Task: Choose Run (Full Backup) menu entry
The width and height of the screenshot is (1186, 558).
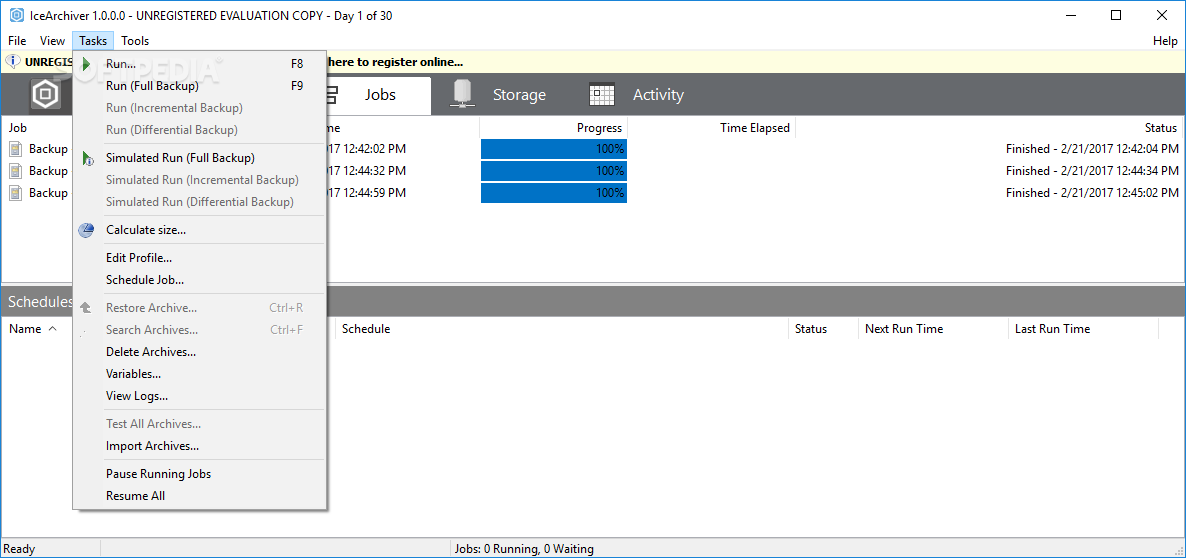Action: [200, 85]
